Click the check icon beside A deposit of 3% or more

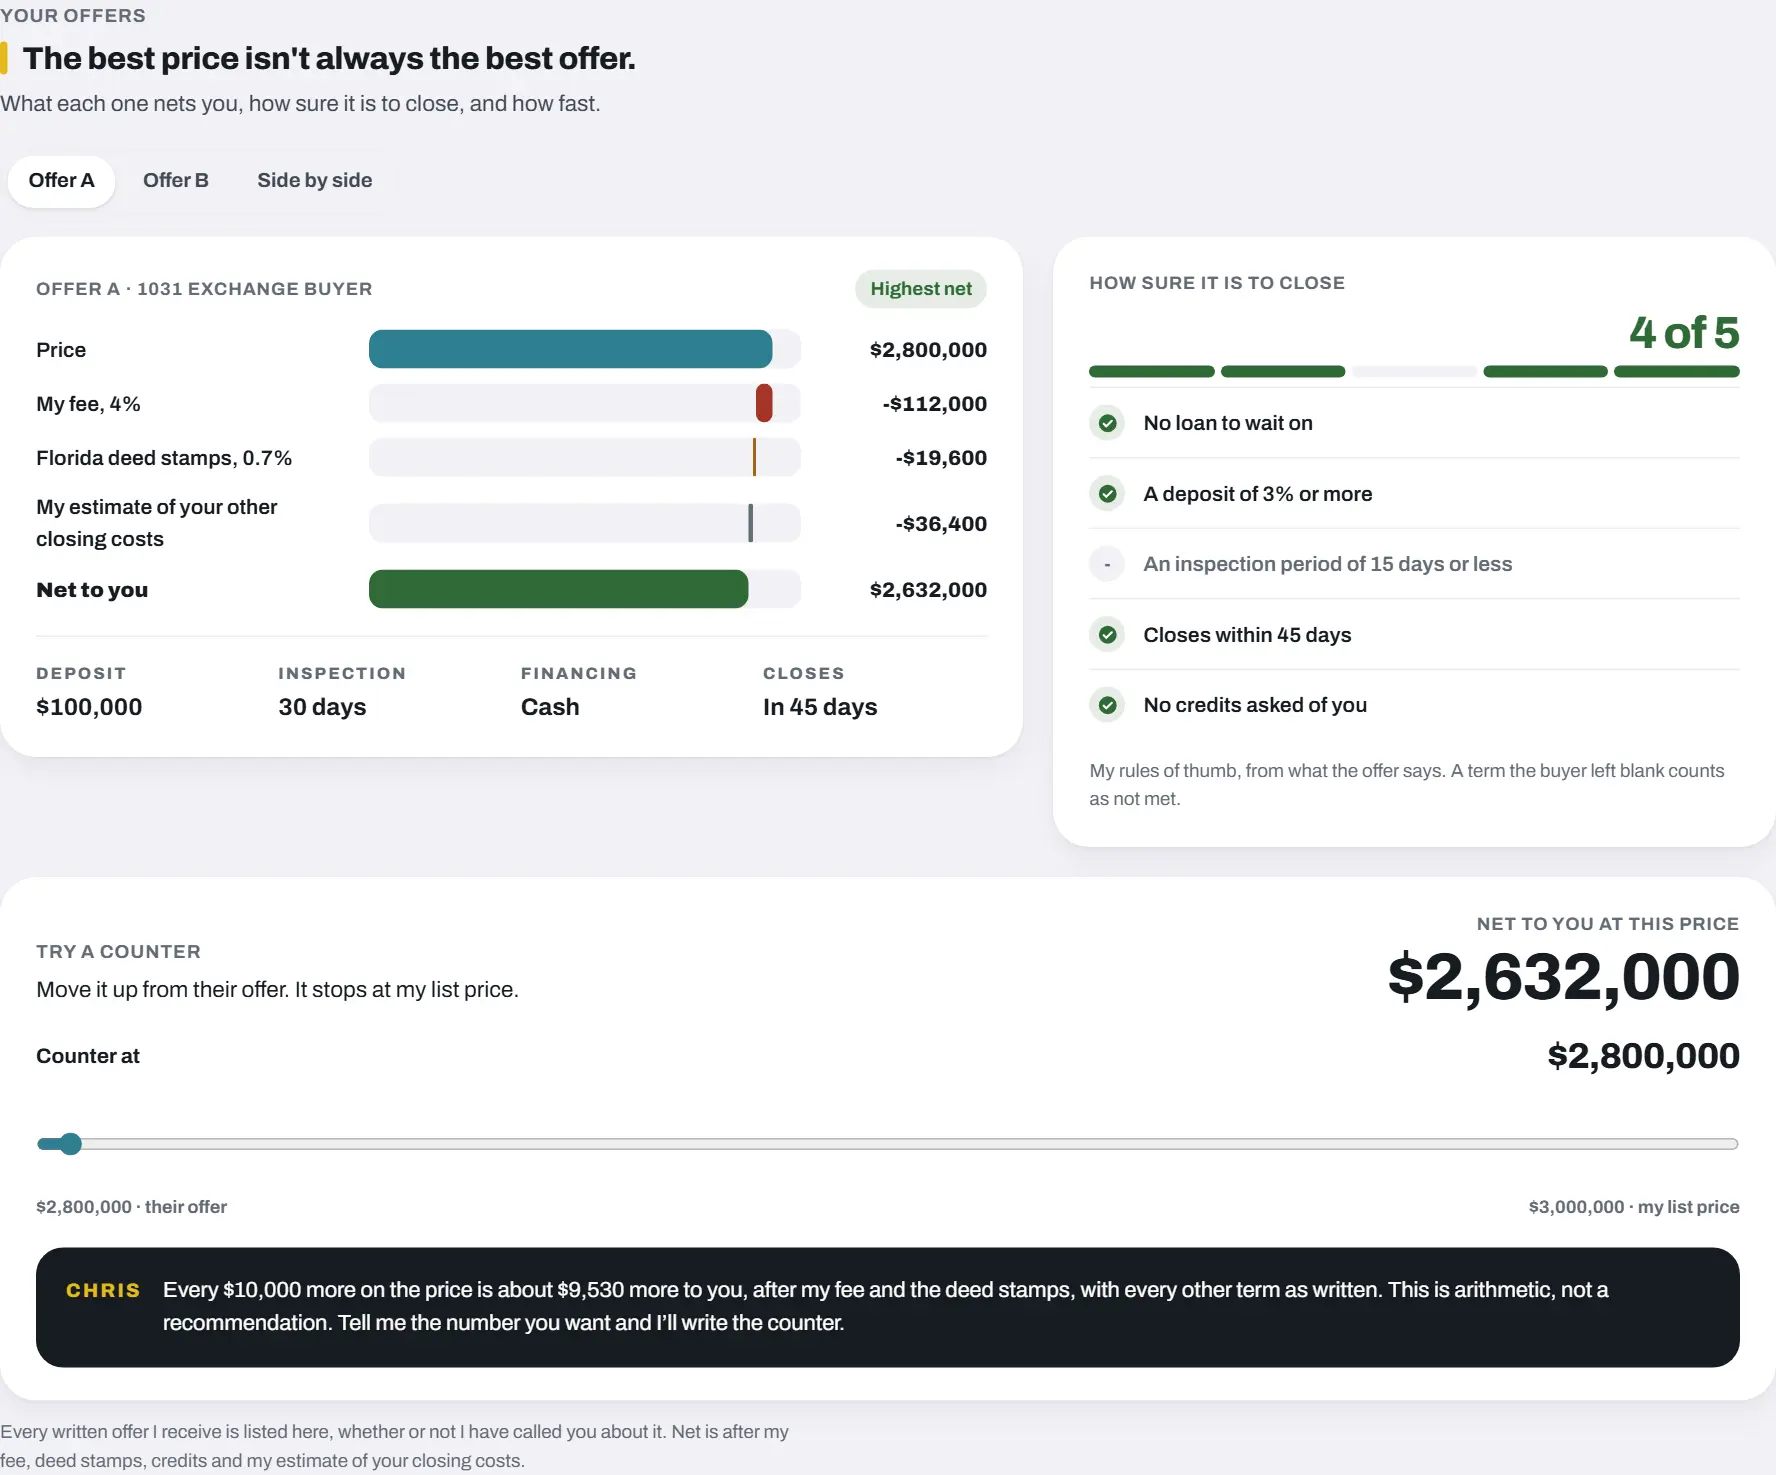pyautogui.click(x=1107, y=494)
